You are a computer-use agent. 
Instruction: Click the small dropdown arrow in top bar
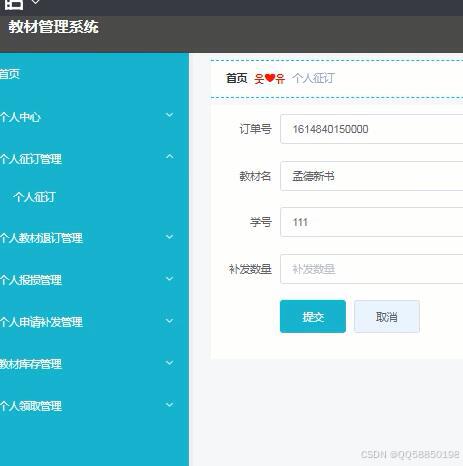pyautogui.click(x=36, y=2)
